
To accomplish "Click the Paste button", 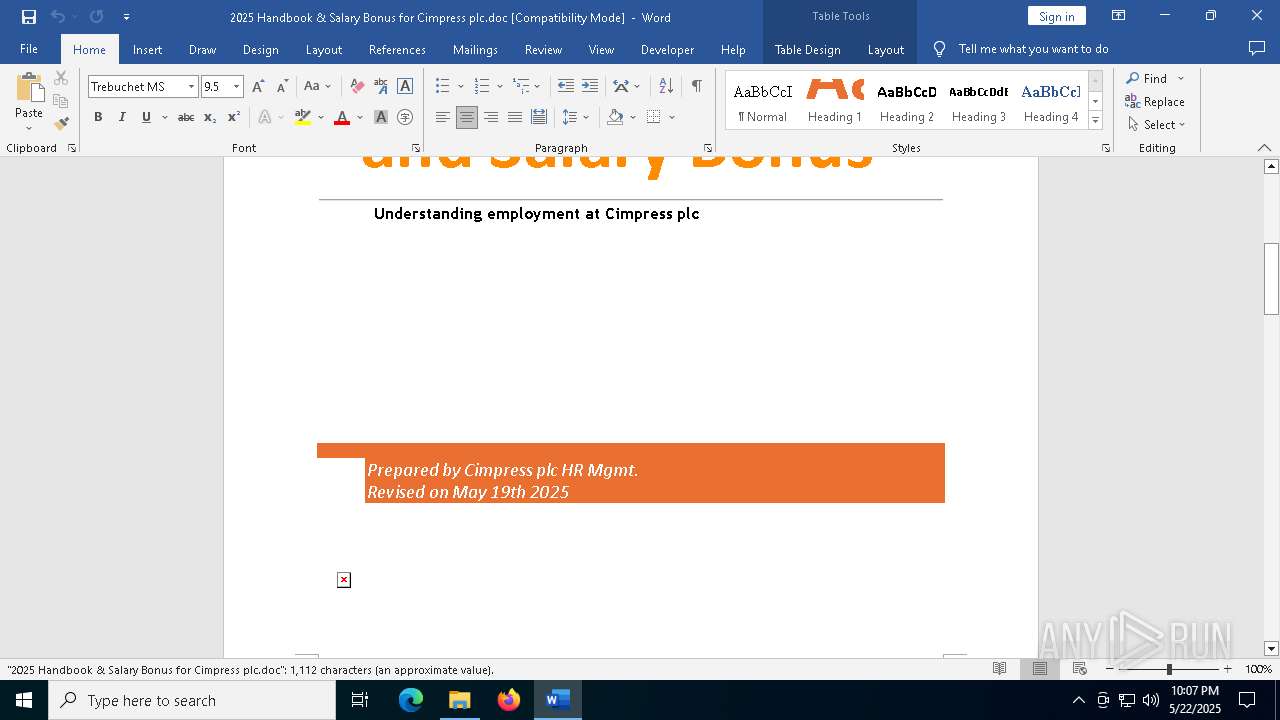I will (29, 96).
